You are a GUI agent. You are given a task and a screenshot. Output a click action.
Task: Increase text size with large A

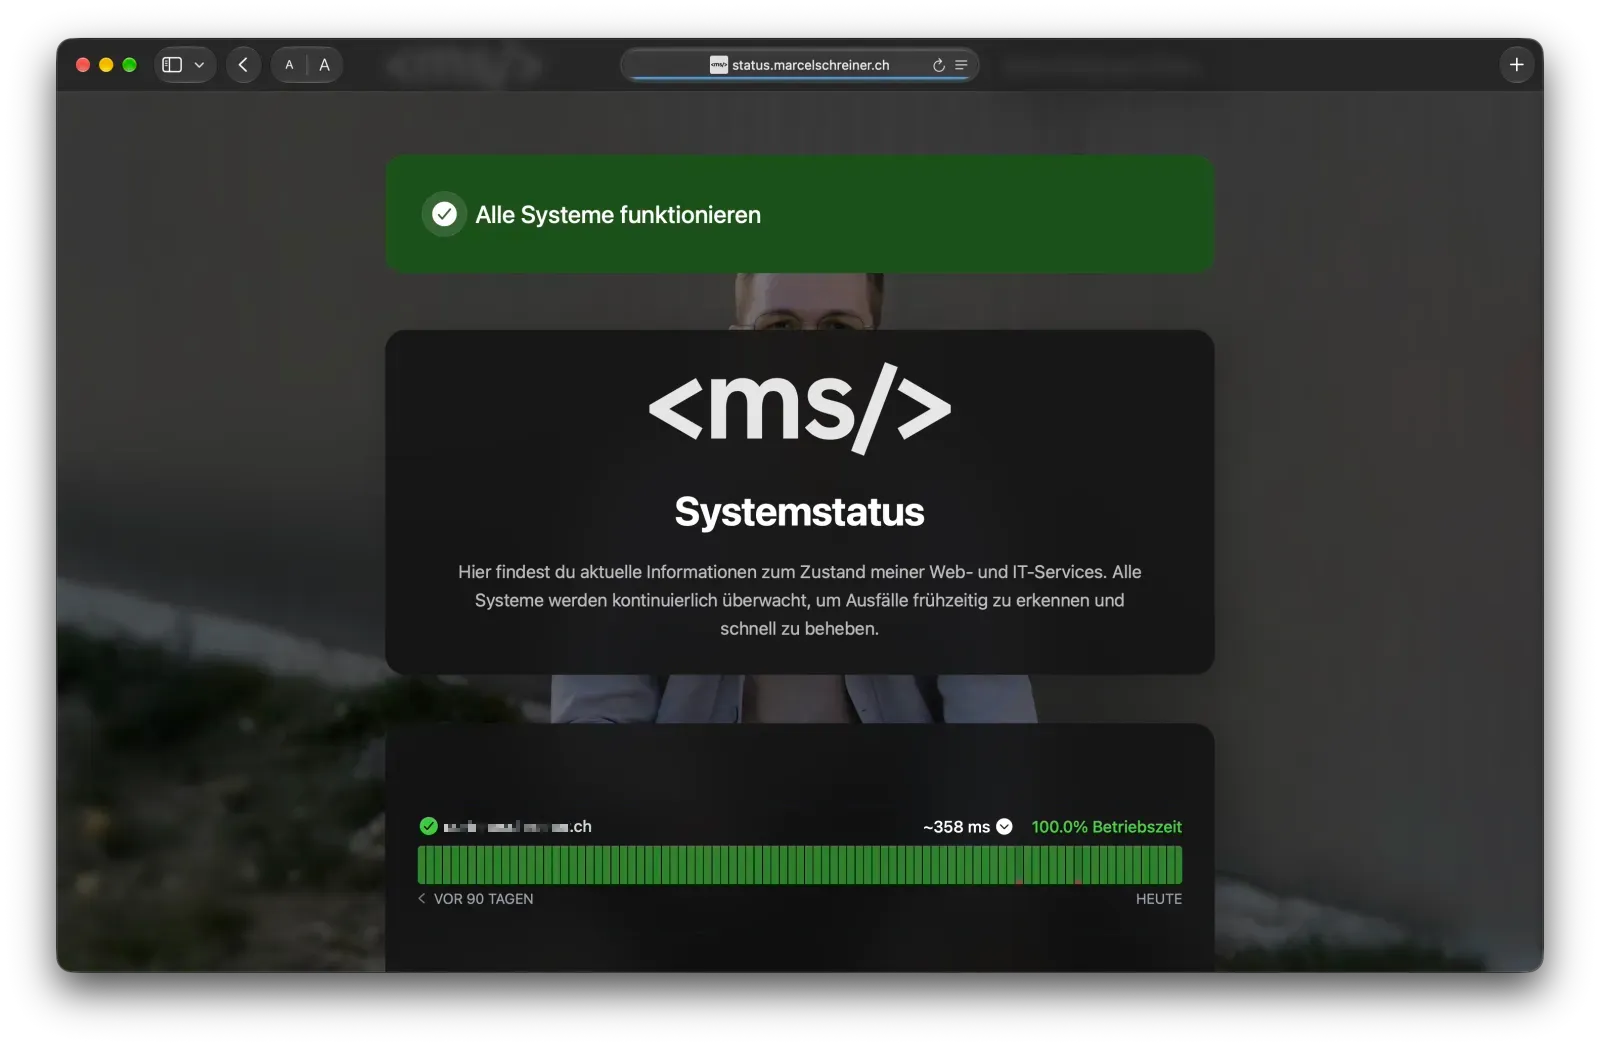pos(324,65)
